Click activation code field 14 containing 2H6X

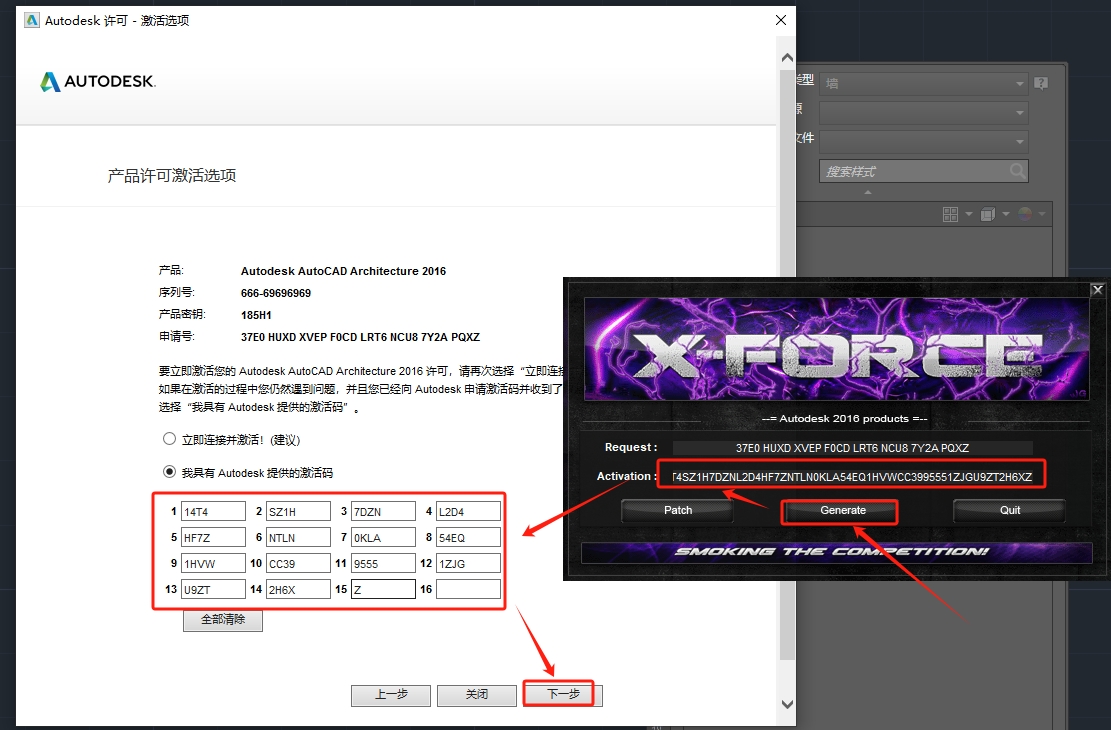298,589
